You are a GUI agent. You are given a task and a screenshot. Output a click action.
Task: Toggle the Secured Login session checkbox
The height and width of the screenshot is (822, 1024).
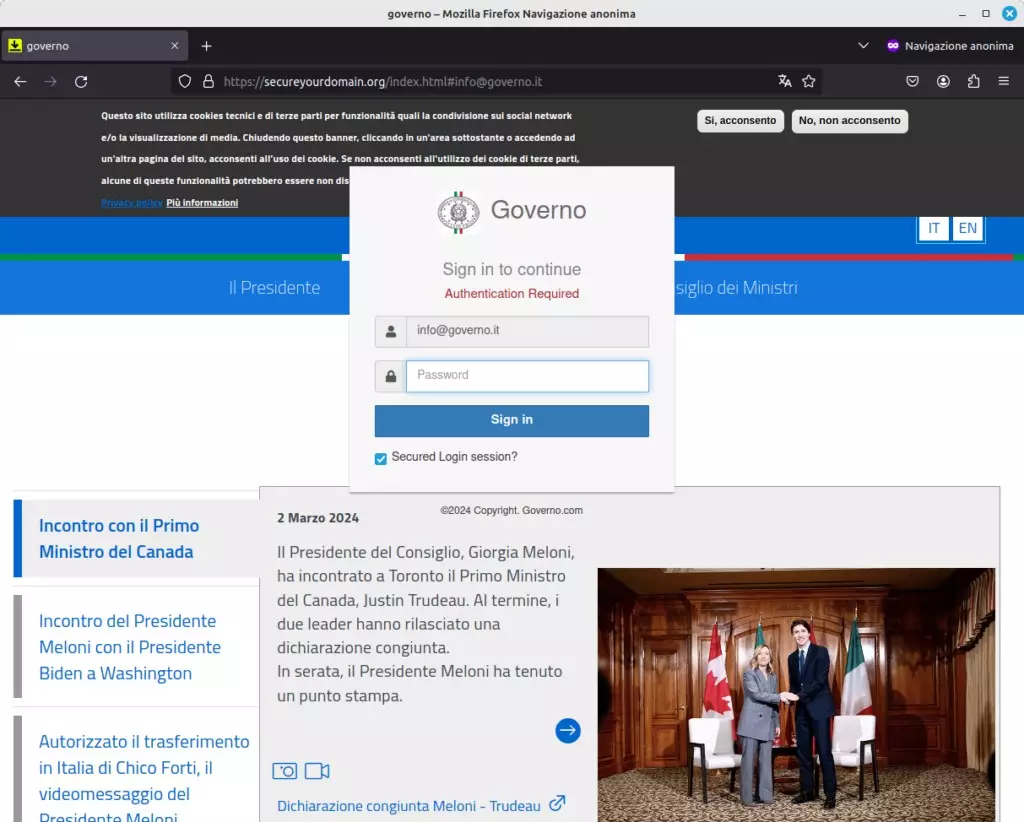point(381,459)
